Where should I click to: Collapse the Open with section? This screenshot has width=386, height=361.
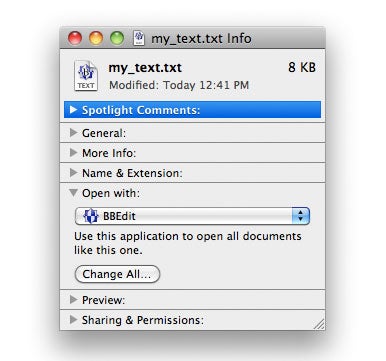tap(73, 193)
